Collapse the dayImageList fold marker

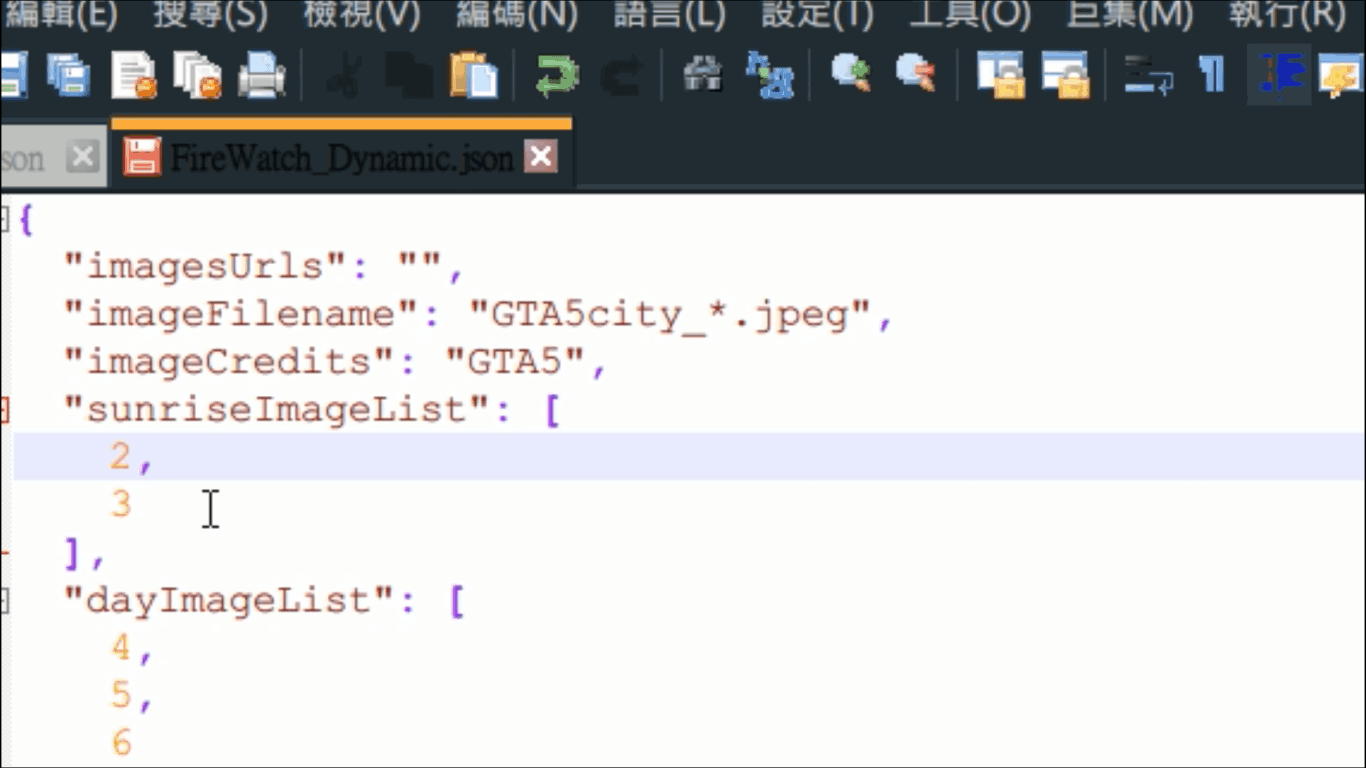[5, 600]
